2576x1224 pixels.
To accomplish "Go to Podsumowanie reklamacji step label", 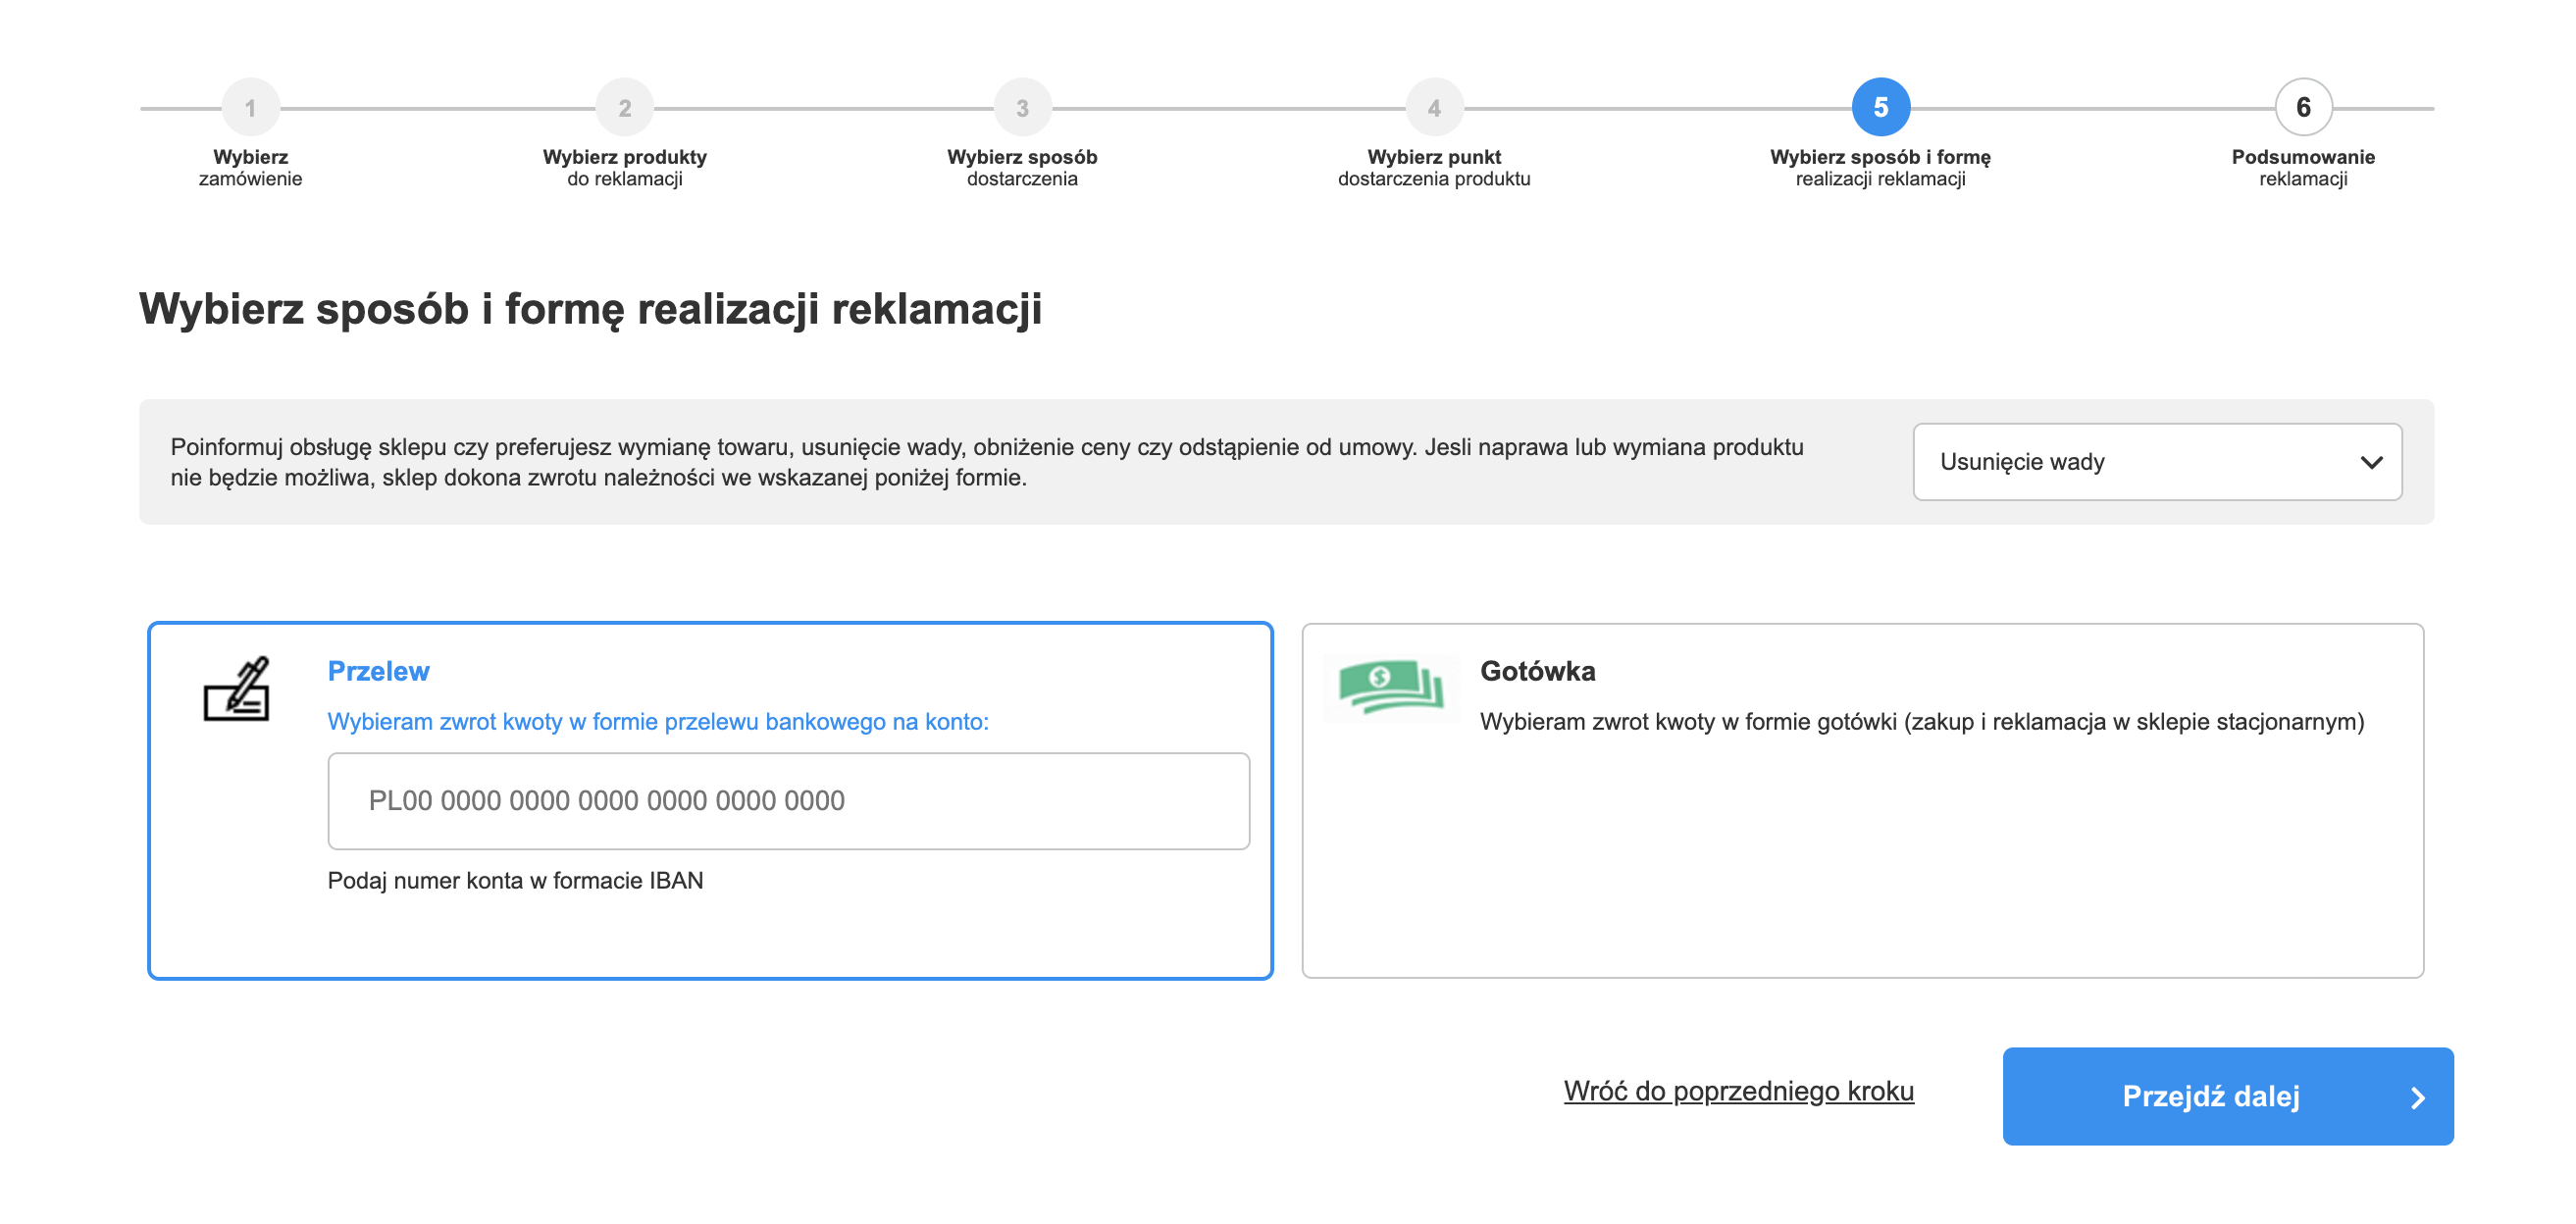I will (2303, 168).
